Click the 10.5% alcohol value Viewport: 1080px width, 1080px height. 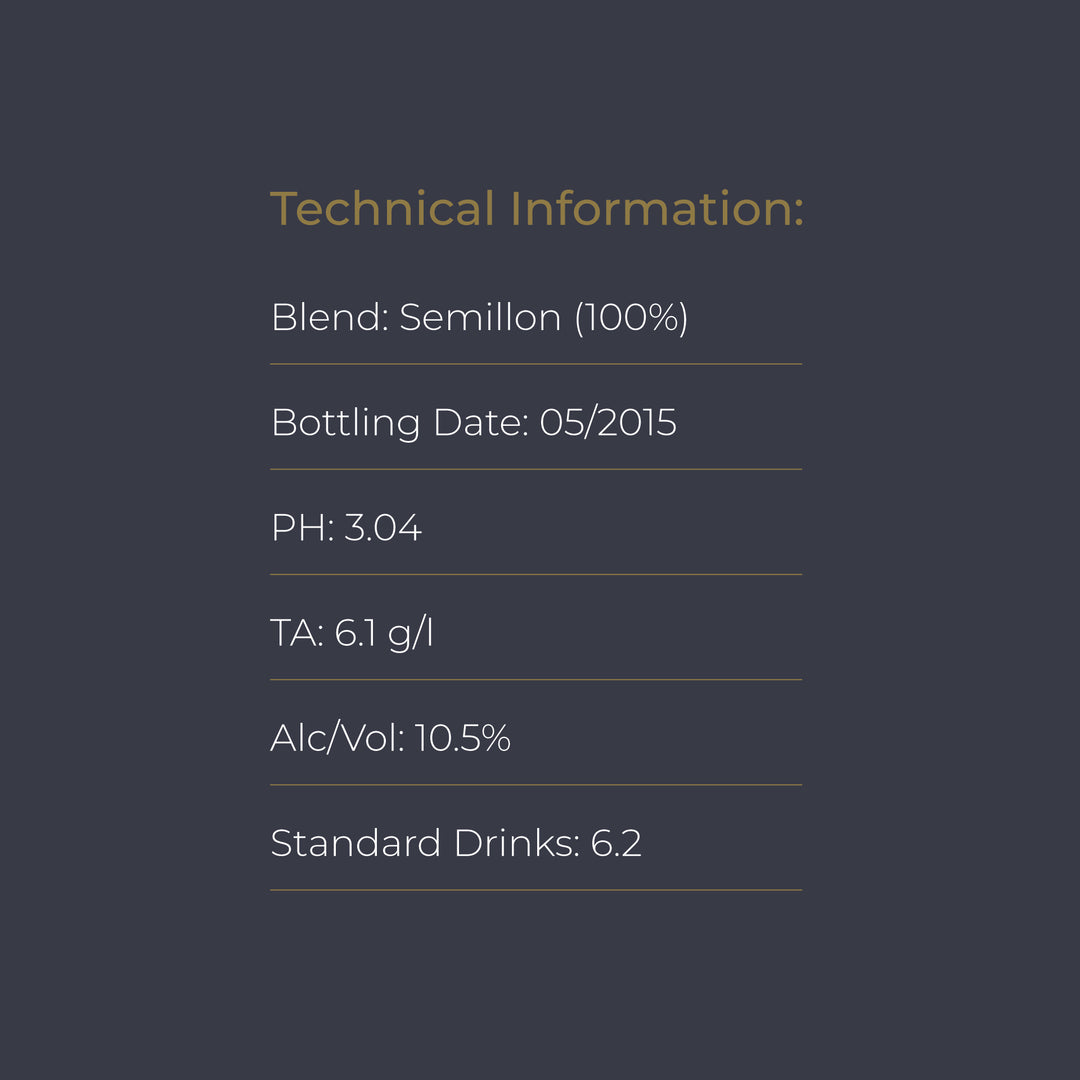click(463, 738)
